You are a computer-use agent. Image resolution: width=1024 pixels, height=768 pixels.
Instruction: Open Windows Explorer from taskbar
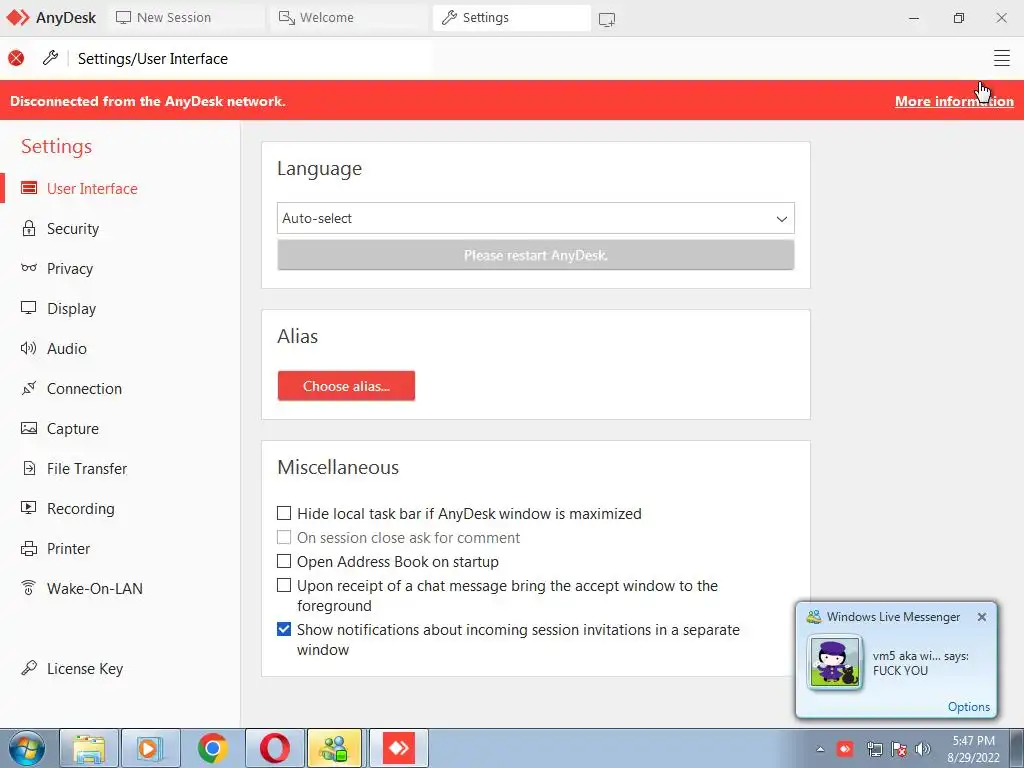tap(89, 749)
